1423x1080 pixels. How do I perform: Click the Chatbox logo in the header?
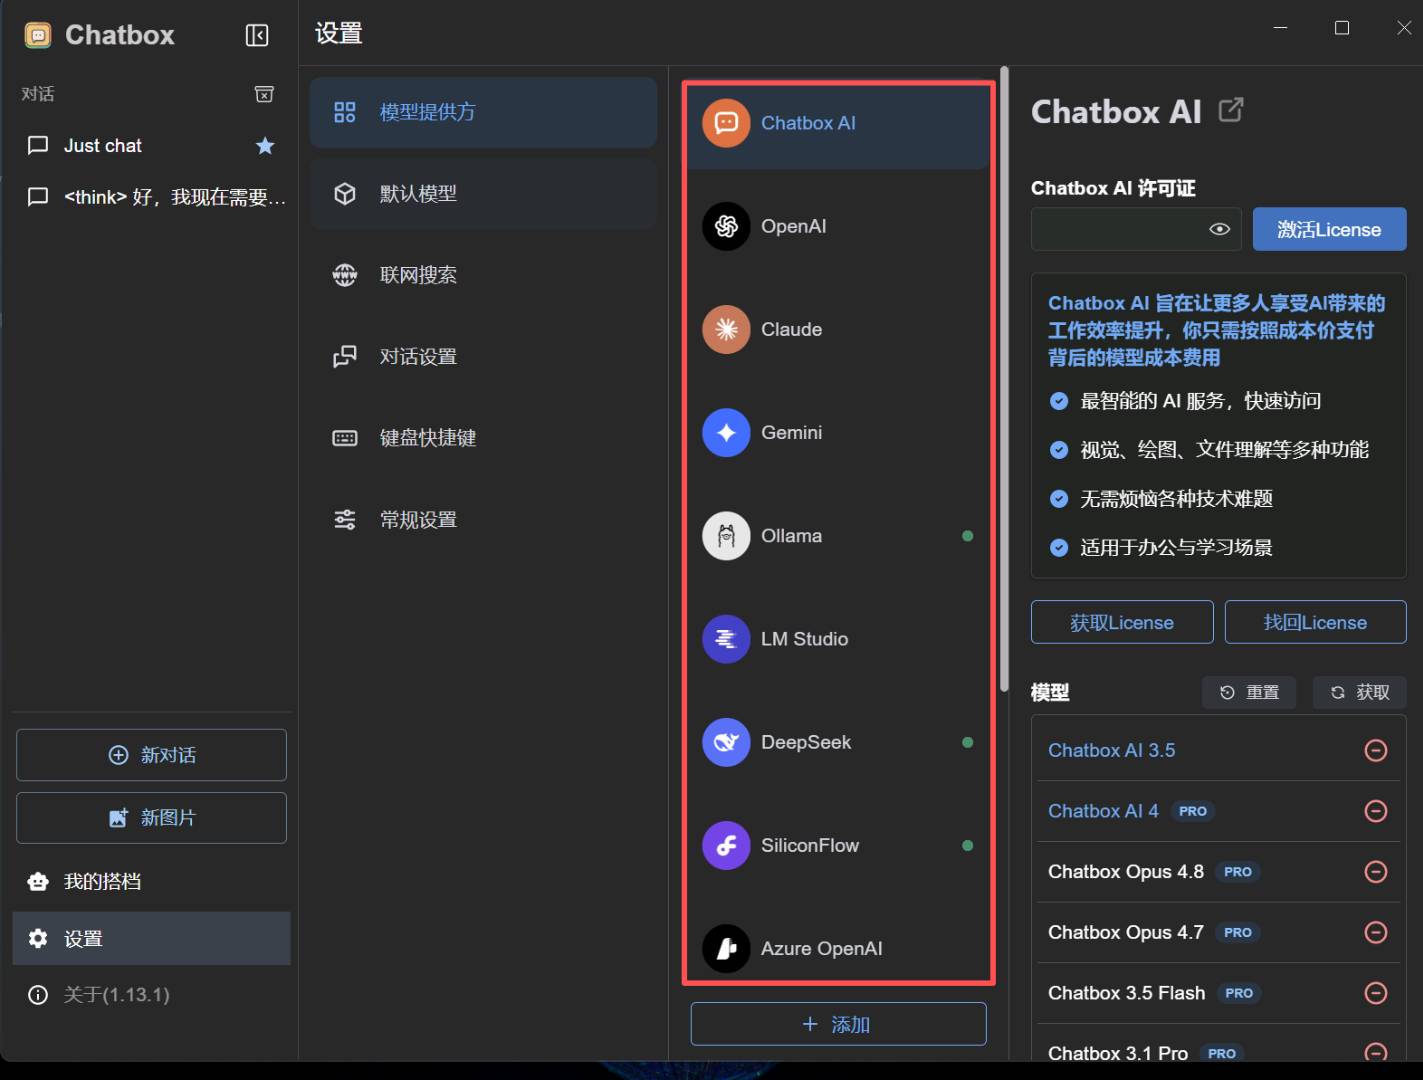point(38,35)
